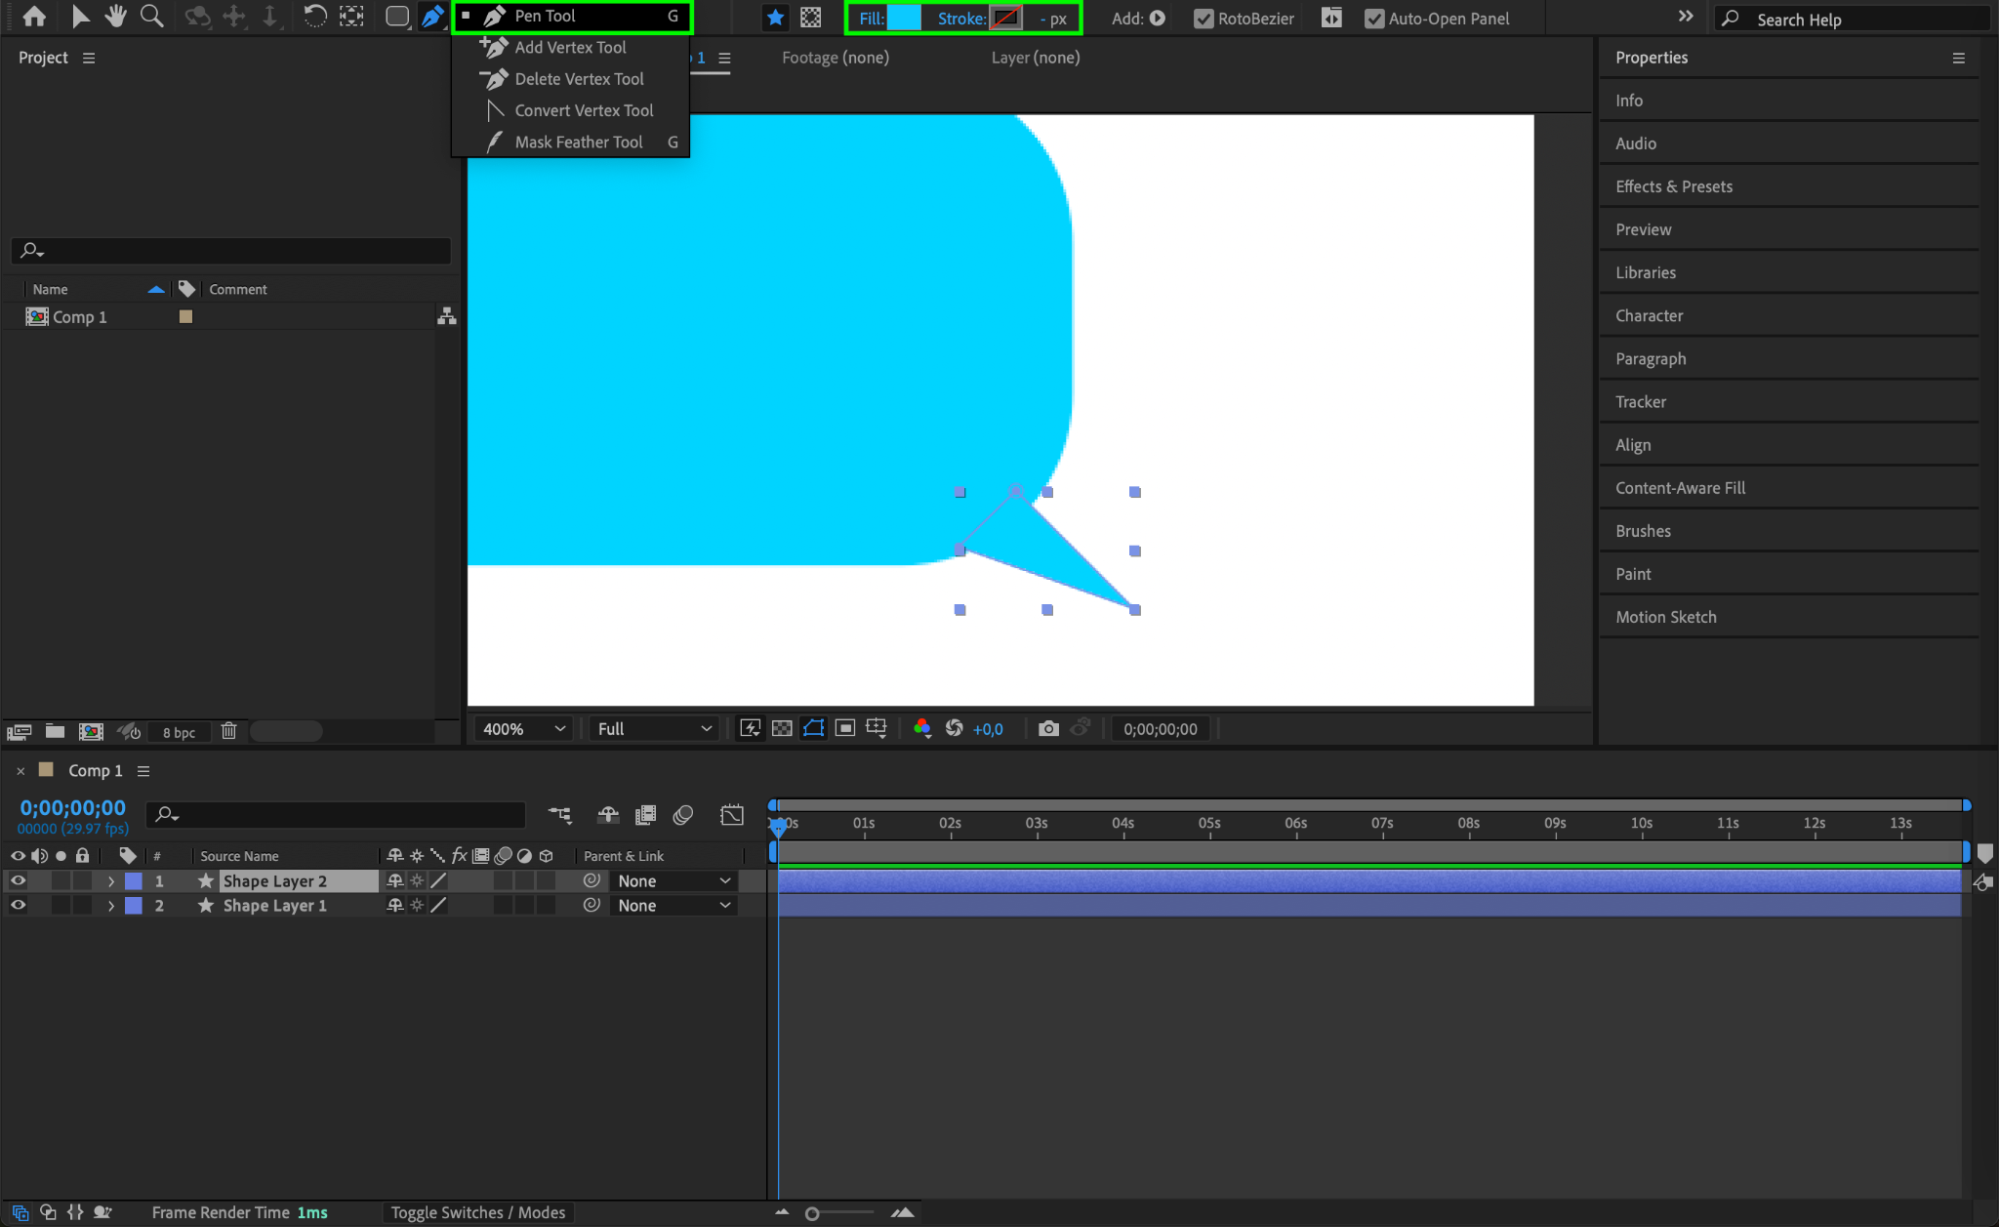Uncheck the RotoBezier checkbox
Image resolution: width=1999 pixels, height=1227 pixels.
(1204, 18)
